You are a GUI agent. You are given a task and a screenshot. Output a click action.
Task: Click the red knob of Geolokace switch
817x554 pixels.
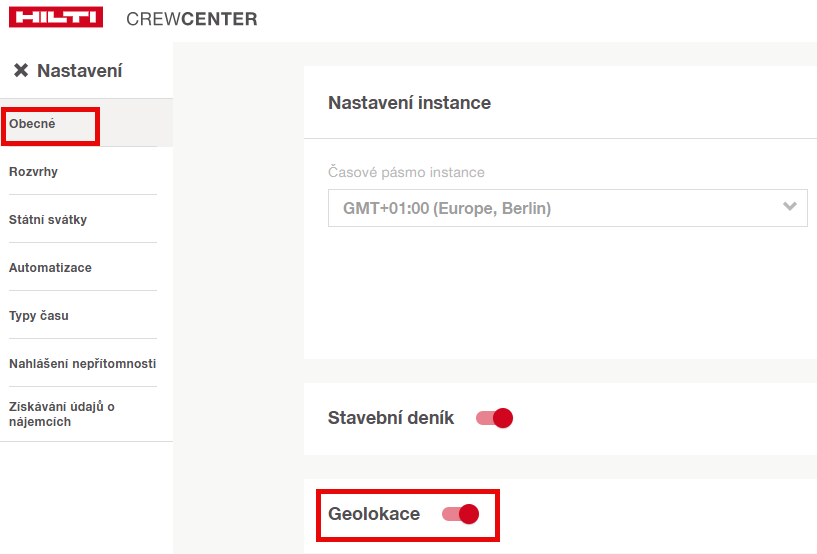(469, 514)
